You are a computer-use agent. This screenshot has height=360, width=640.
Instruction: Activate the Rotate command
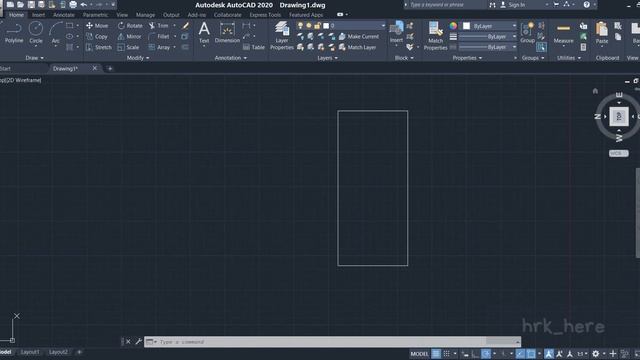130,25
